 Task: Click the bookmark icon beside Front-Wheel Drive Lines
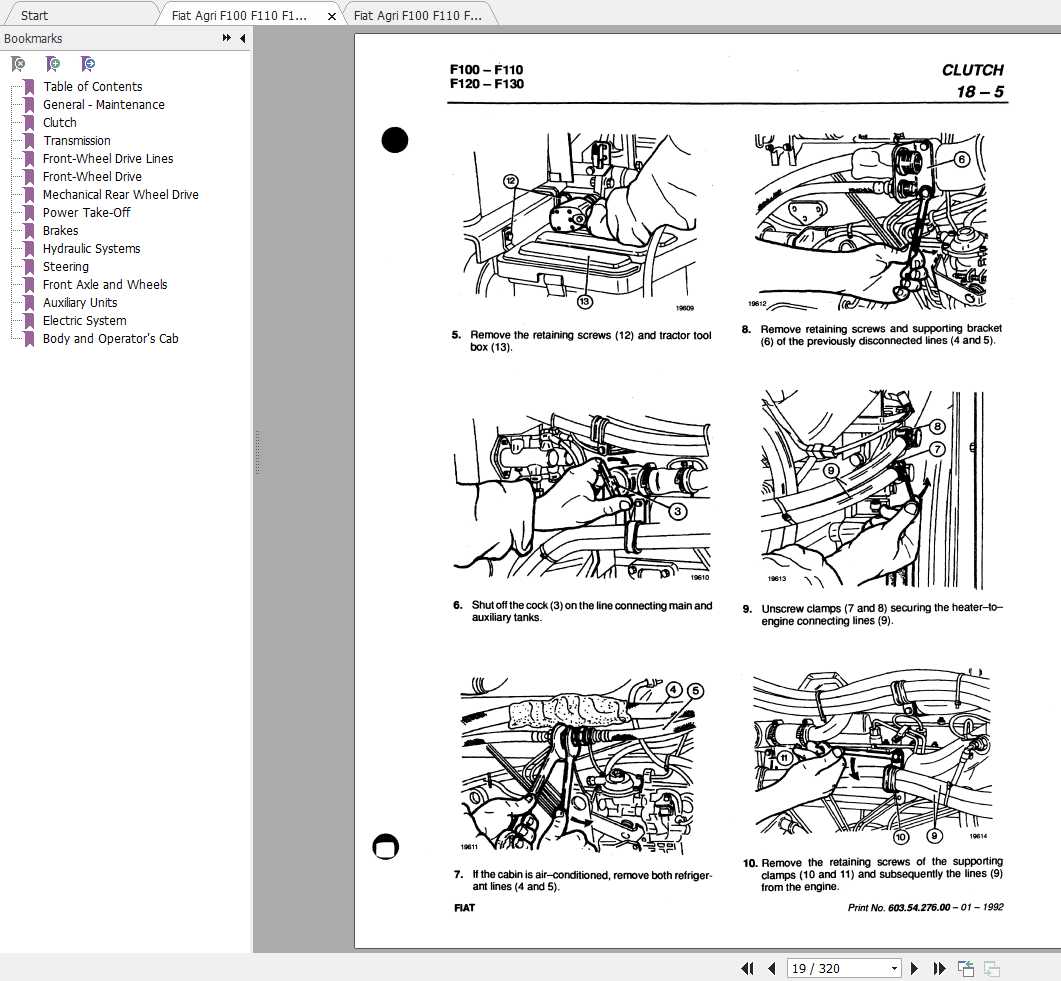[29, 158]
